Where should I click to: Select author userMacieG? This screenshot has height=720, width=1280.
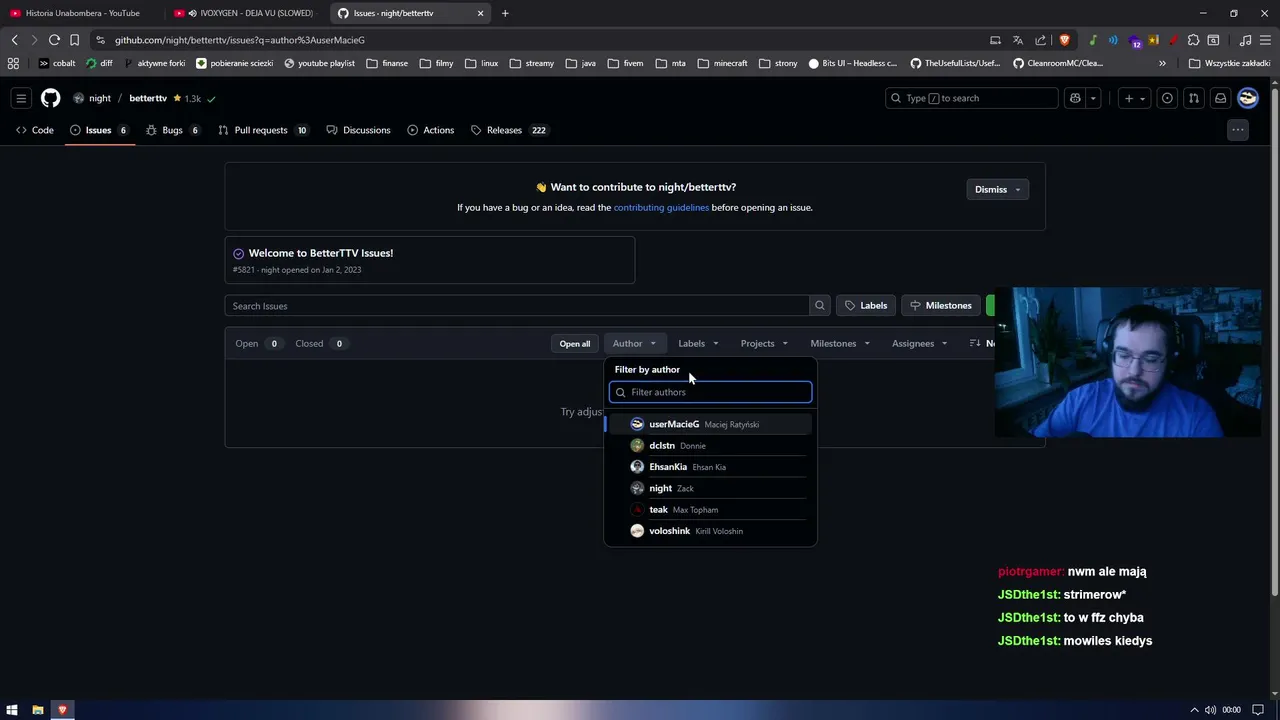click(x=710, y=424)
